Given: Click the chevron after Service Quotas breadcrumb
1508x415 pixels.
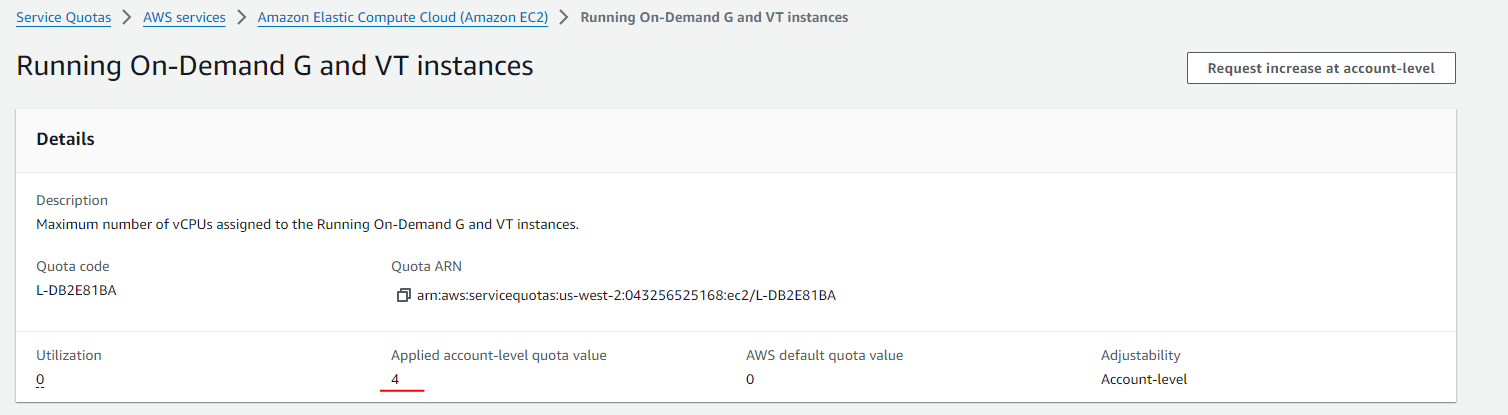Looking at the screenshot, I should click(127, 17).
